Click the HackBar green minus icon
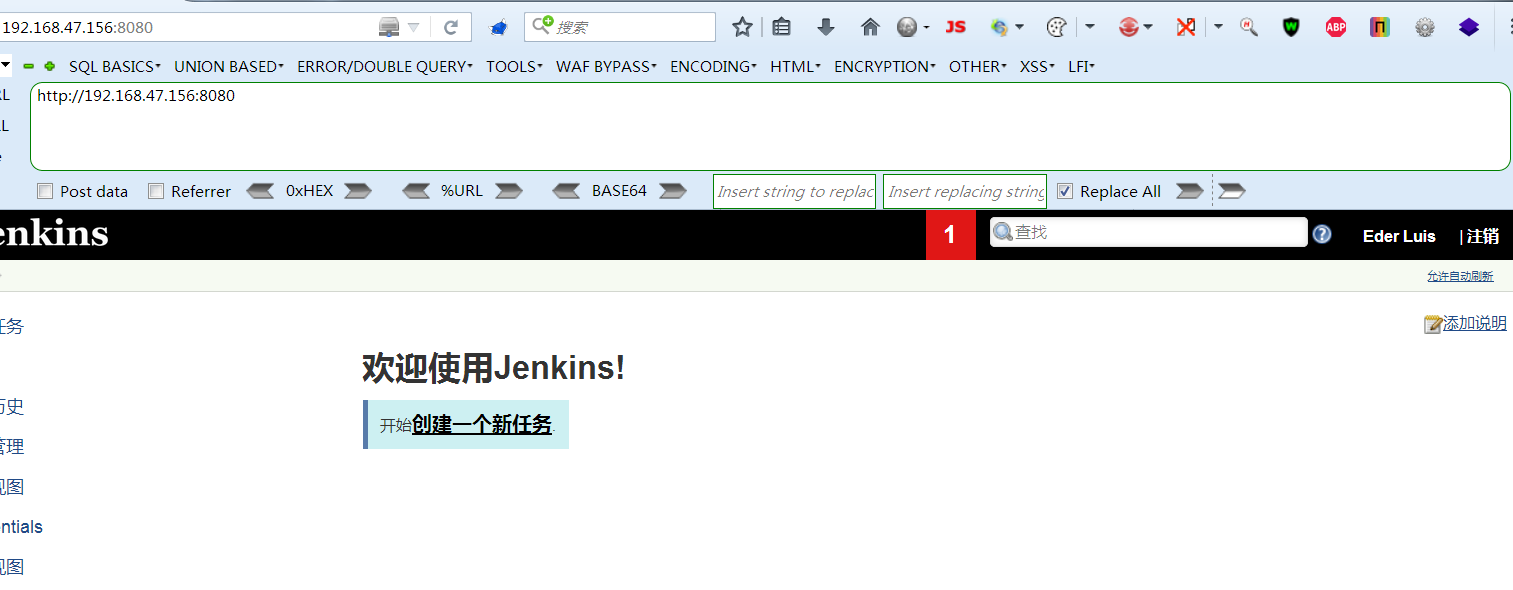 29,66
